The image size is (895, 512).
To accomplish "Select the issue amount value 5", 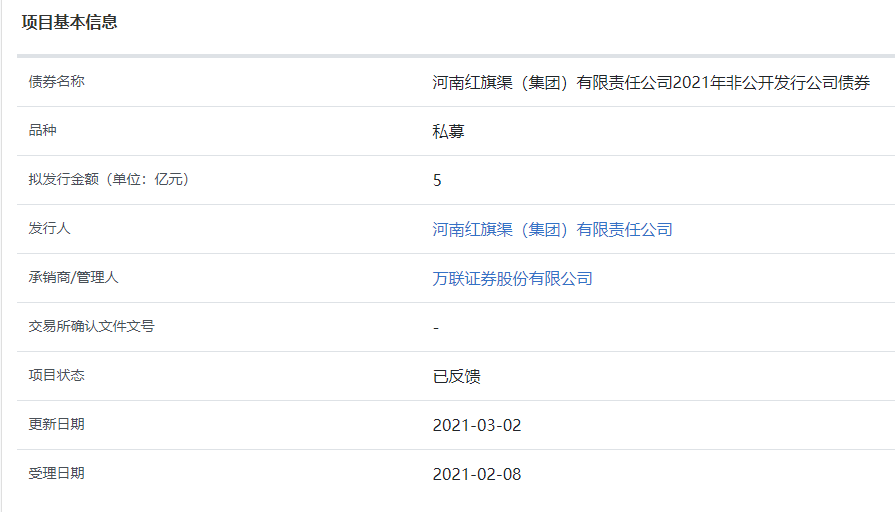I will (x=437, y=180).
